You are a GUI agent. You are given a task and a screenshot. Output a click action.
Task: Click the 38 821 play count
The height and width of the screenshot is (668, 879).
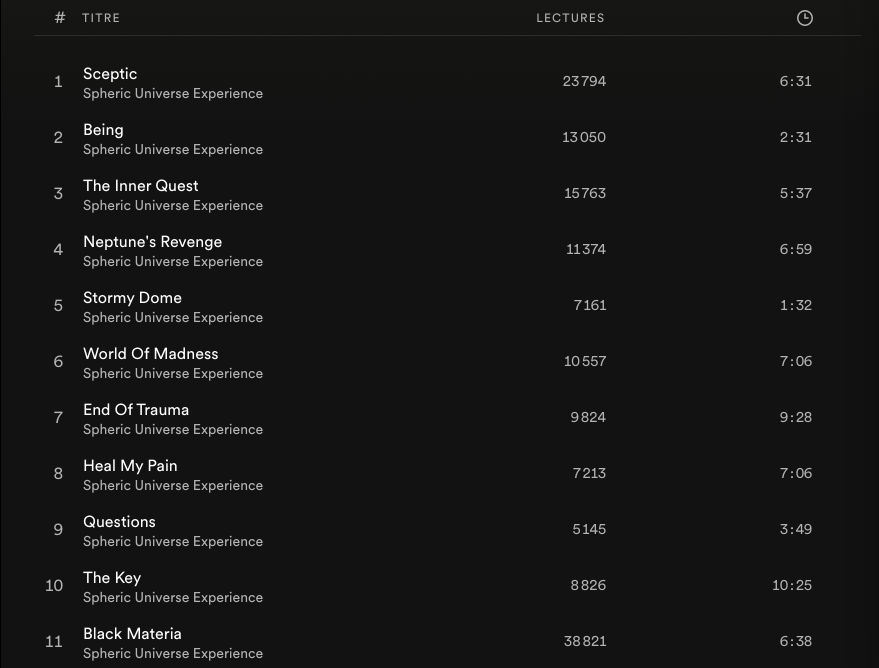click(x=584, y=641)
